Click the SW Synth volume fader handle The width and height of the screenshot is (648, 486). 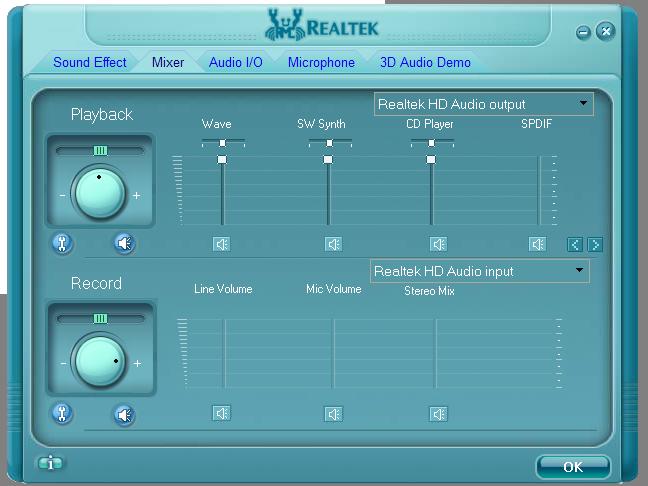[328, 160]
